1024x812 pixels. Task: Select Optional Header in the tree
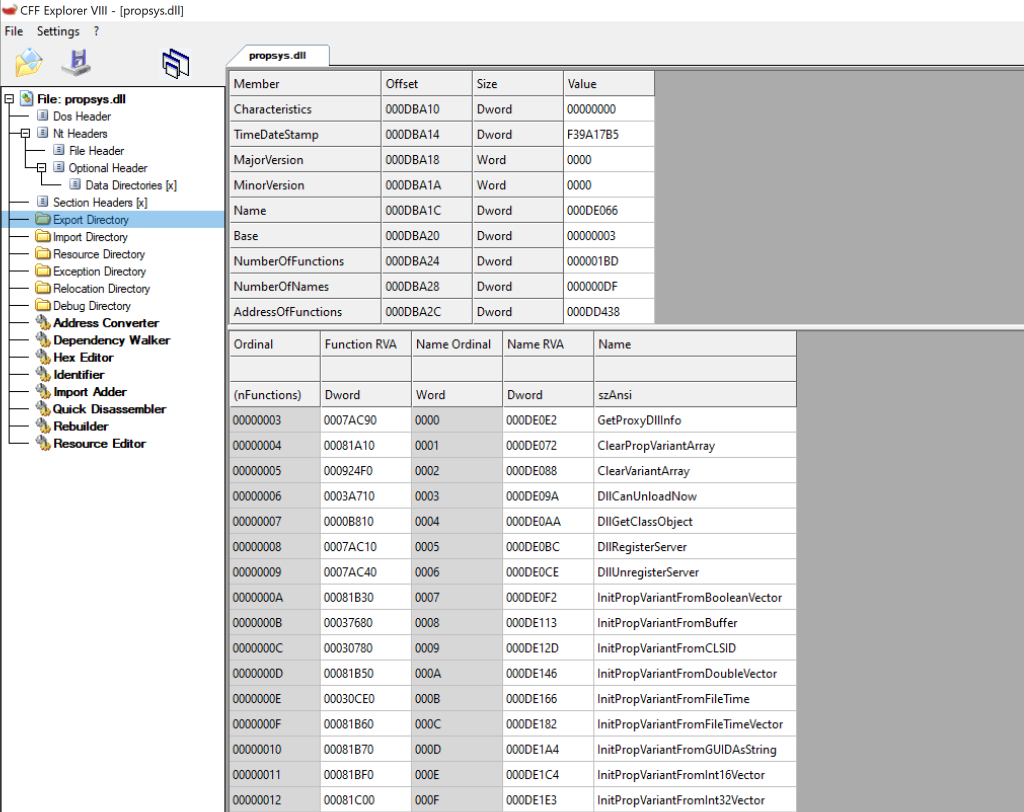[x=108, y=168]
